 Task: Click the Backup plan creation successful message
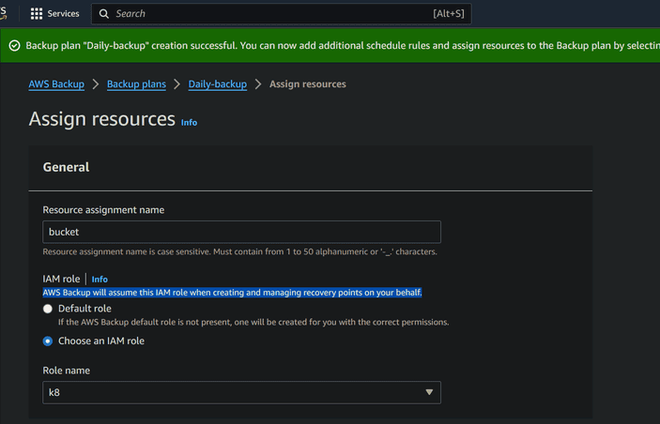point(342,45)
